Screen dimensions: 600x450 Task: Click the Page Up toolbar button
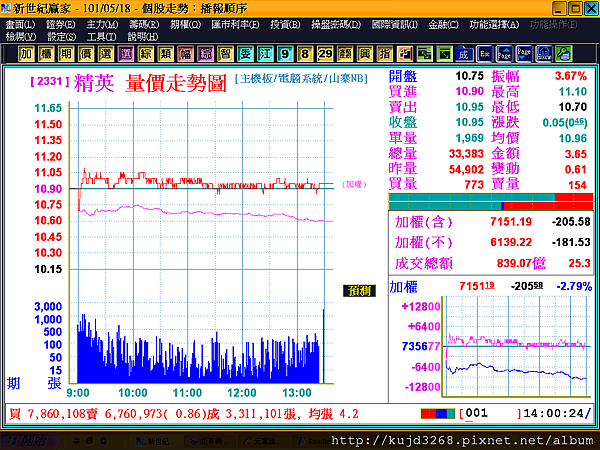tap(504, 54)
